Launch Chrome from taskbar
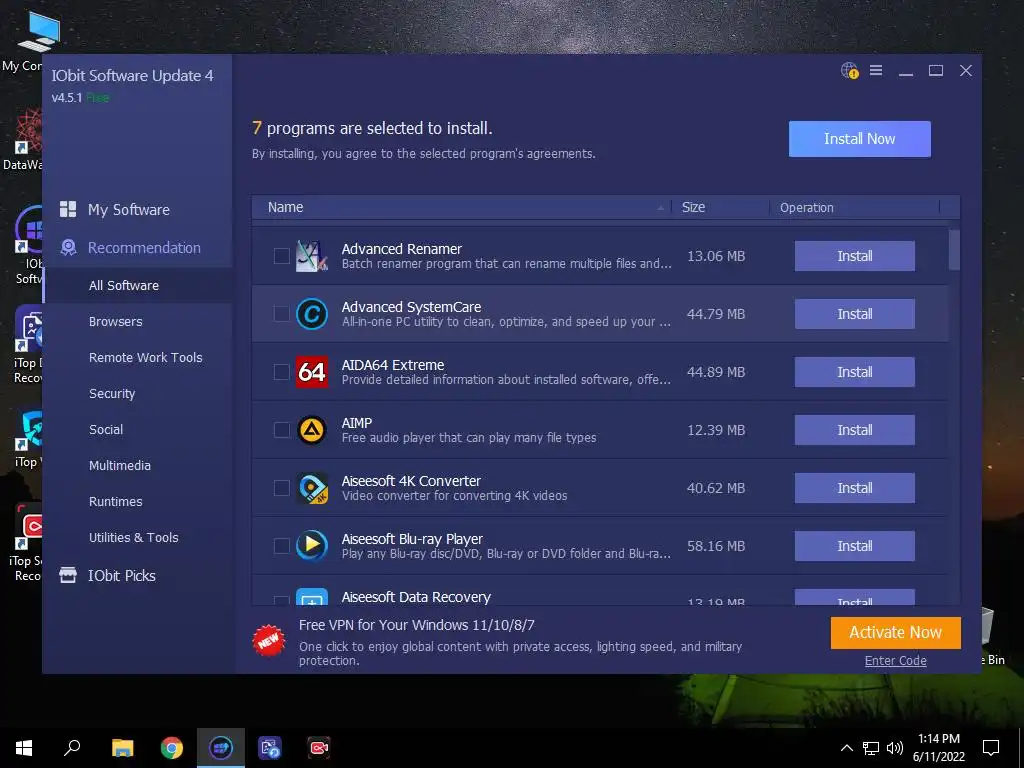The height and width of the screenshot is (768, 1024). point(172,748)
